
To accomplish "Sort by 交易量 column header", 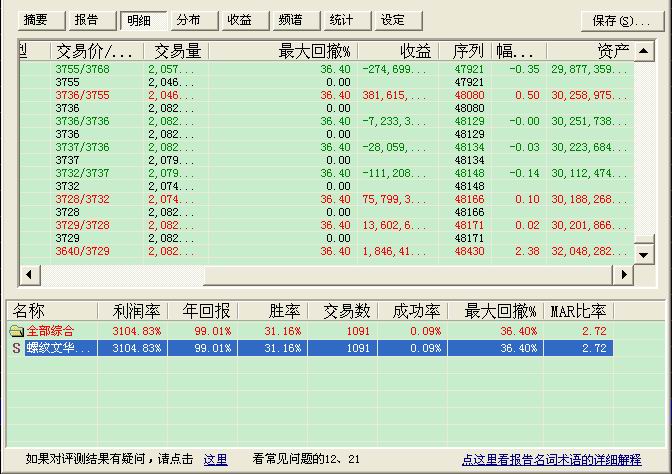I will pos(176,51).
